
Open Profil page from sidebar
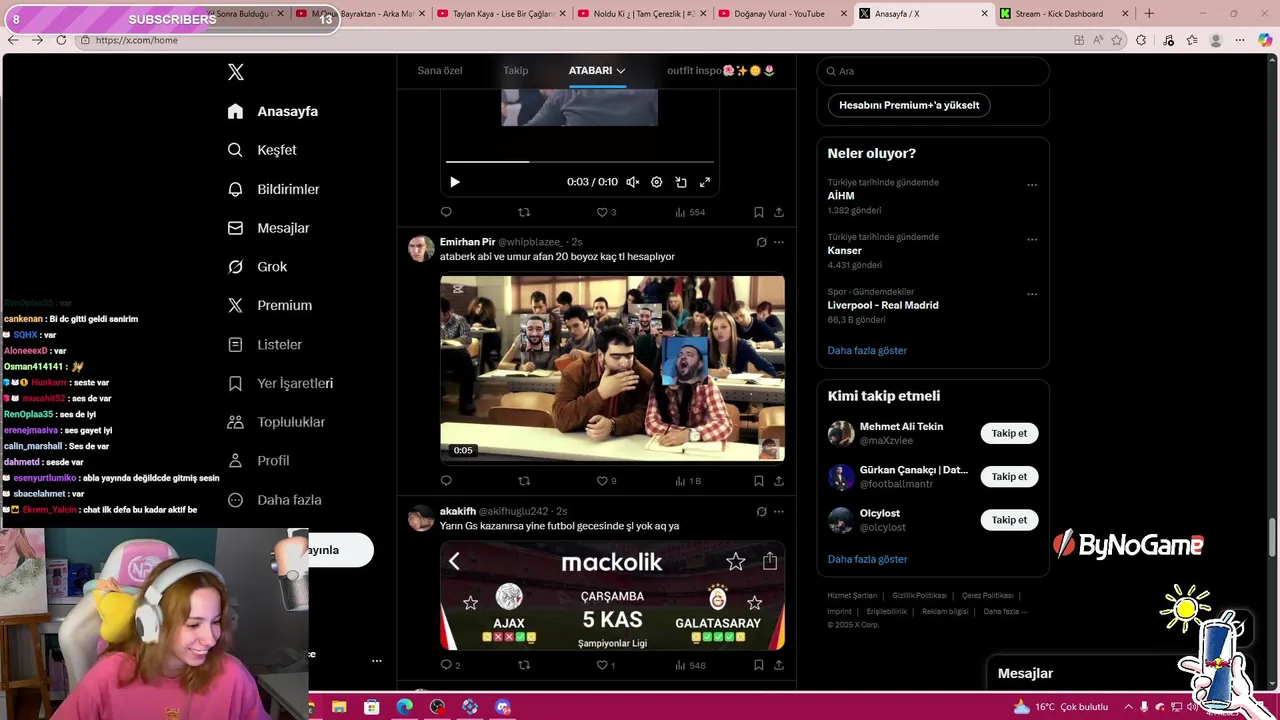point(258,461)
